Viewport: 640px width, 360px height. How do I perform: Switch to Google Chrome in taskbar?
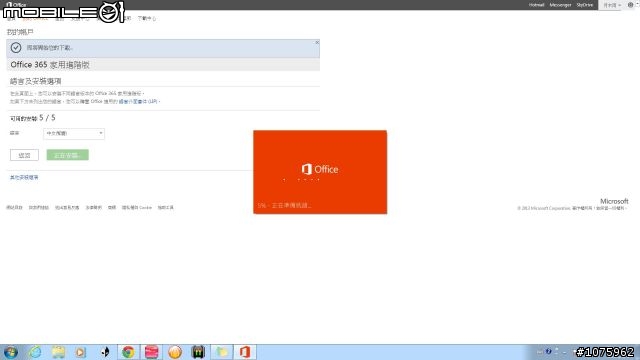point(128,352)
